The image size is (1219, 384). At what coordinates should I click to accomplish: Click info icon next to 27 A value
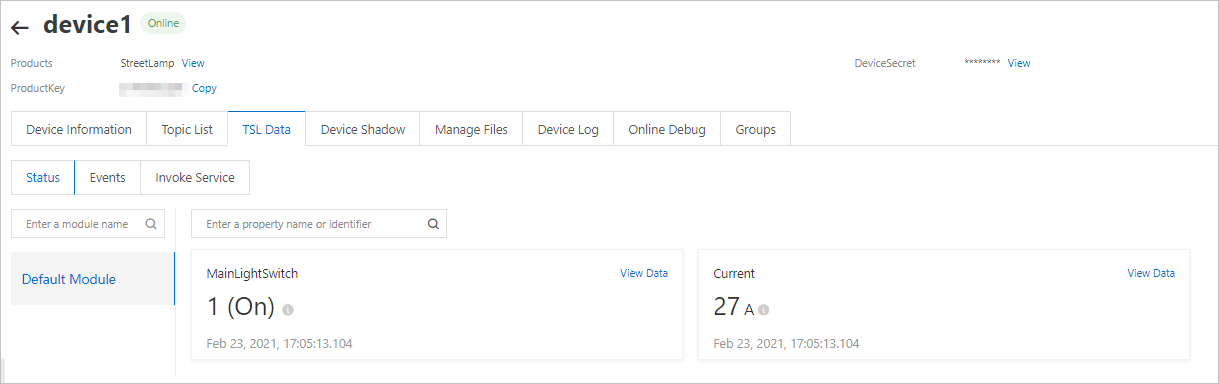(x=763, y=310)
